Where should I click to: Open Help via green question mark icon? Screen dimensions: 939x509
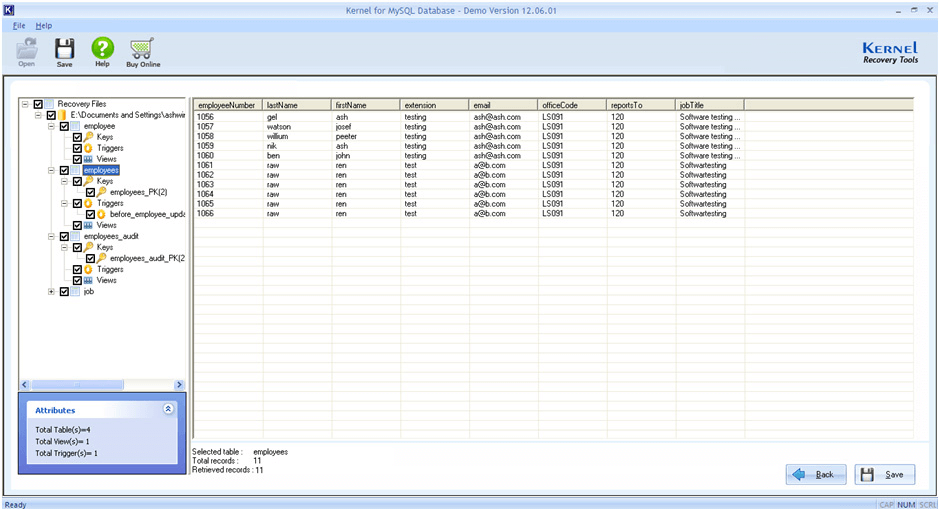[x=102, y=49]
